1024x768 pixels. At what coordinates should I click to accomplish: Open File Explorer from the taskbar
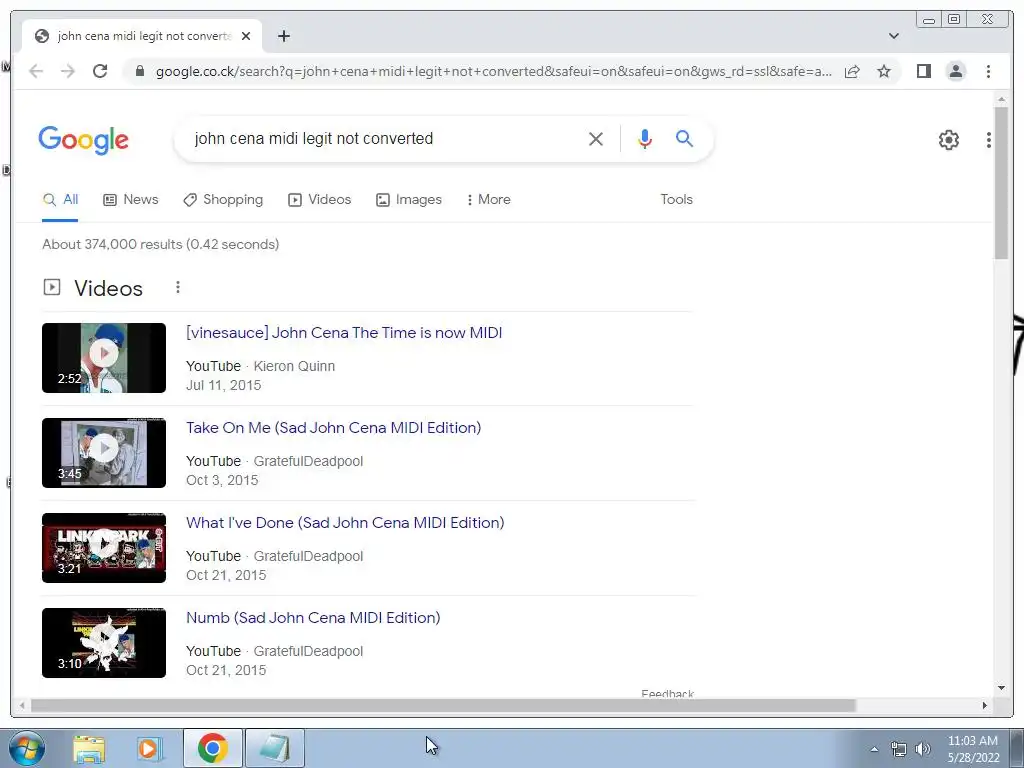coord(89,748)
